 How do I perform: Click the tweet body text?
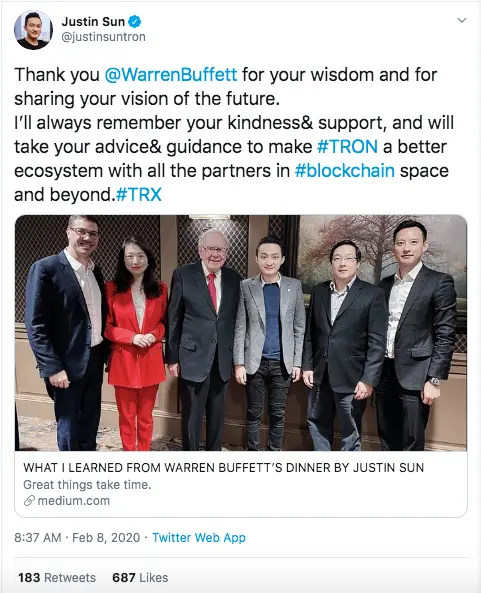[x=234, y=135]
